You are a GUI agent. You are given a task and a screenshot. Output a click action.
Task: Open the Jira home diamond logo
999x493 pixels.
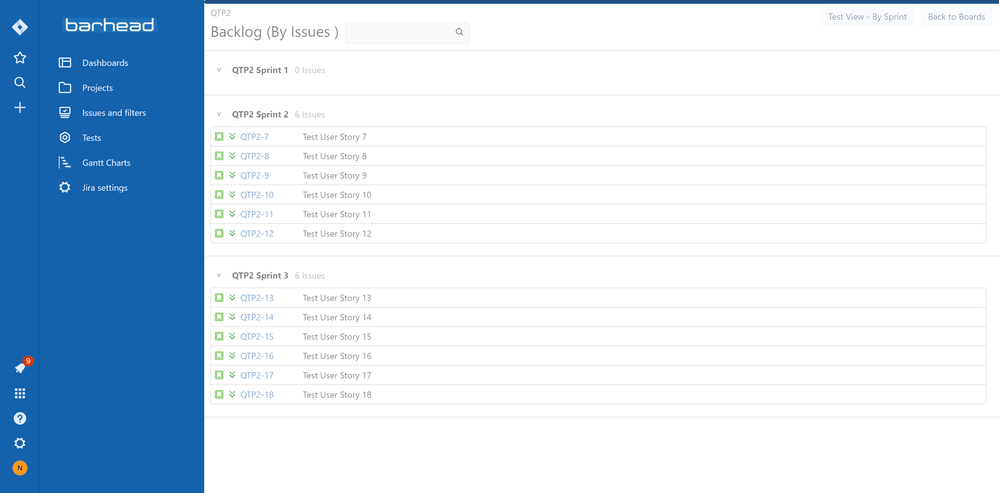pos(20,27)
